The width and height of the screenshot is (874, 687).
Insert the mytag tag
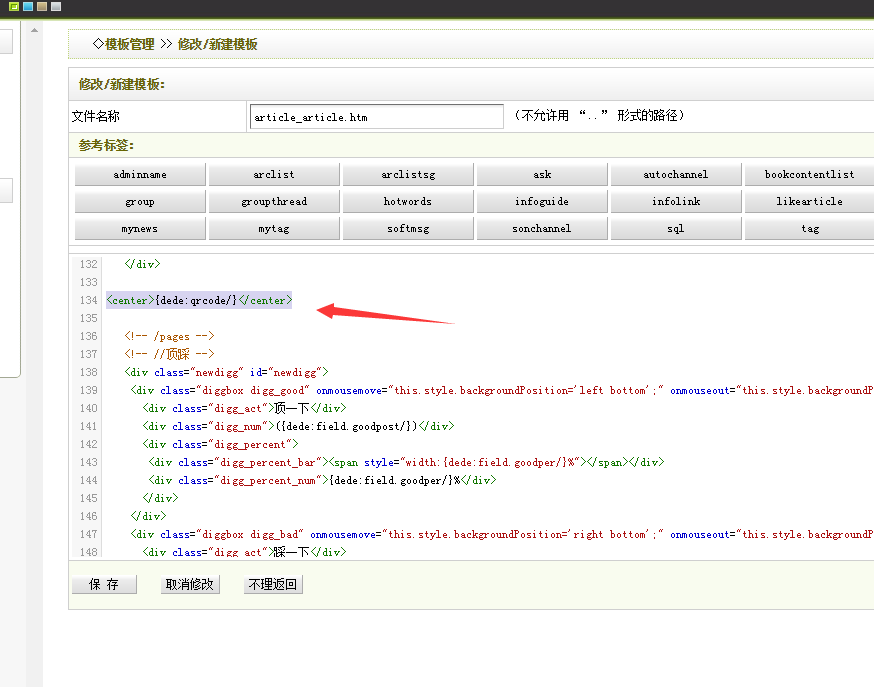click(x=274, y=228)
